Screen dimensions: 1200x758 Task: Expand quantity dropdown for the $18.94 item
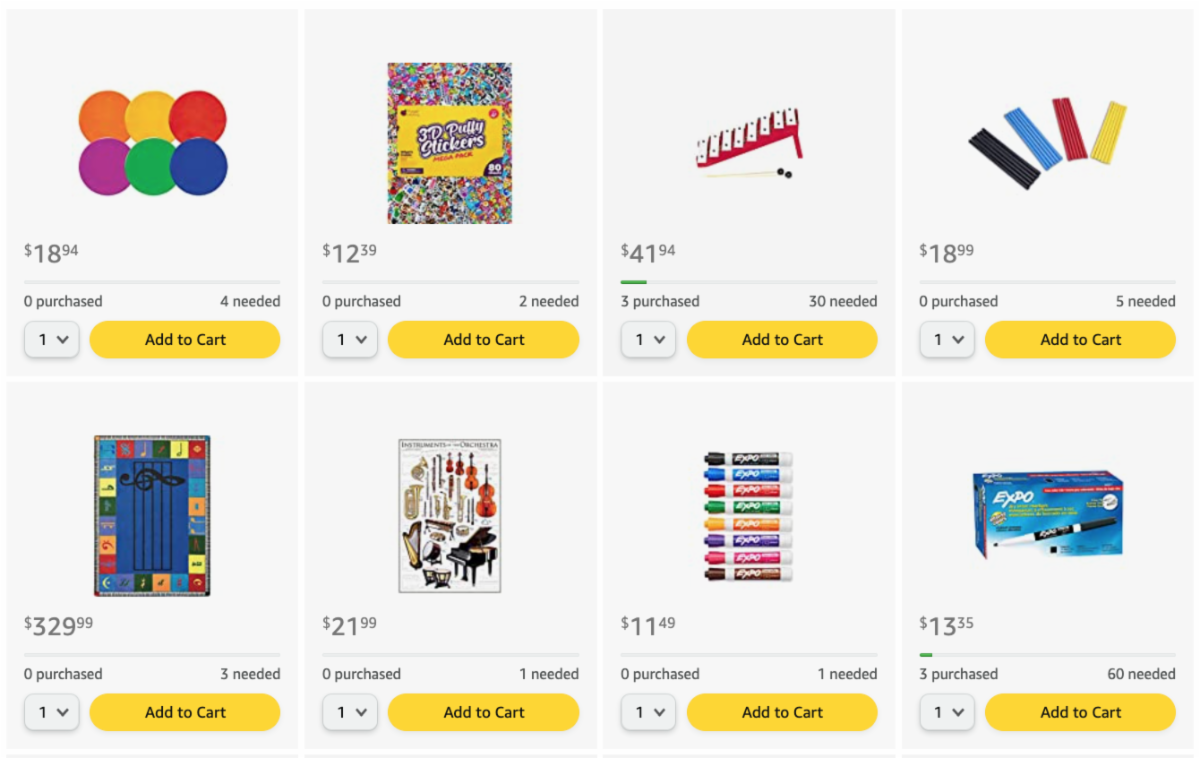52,340
